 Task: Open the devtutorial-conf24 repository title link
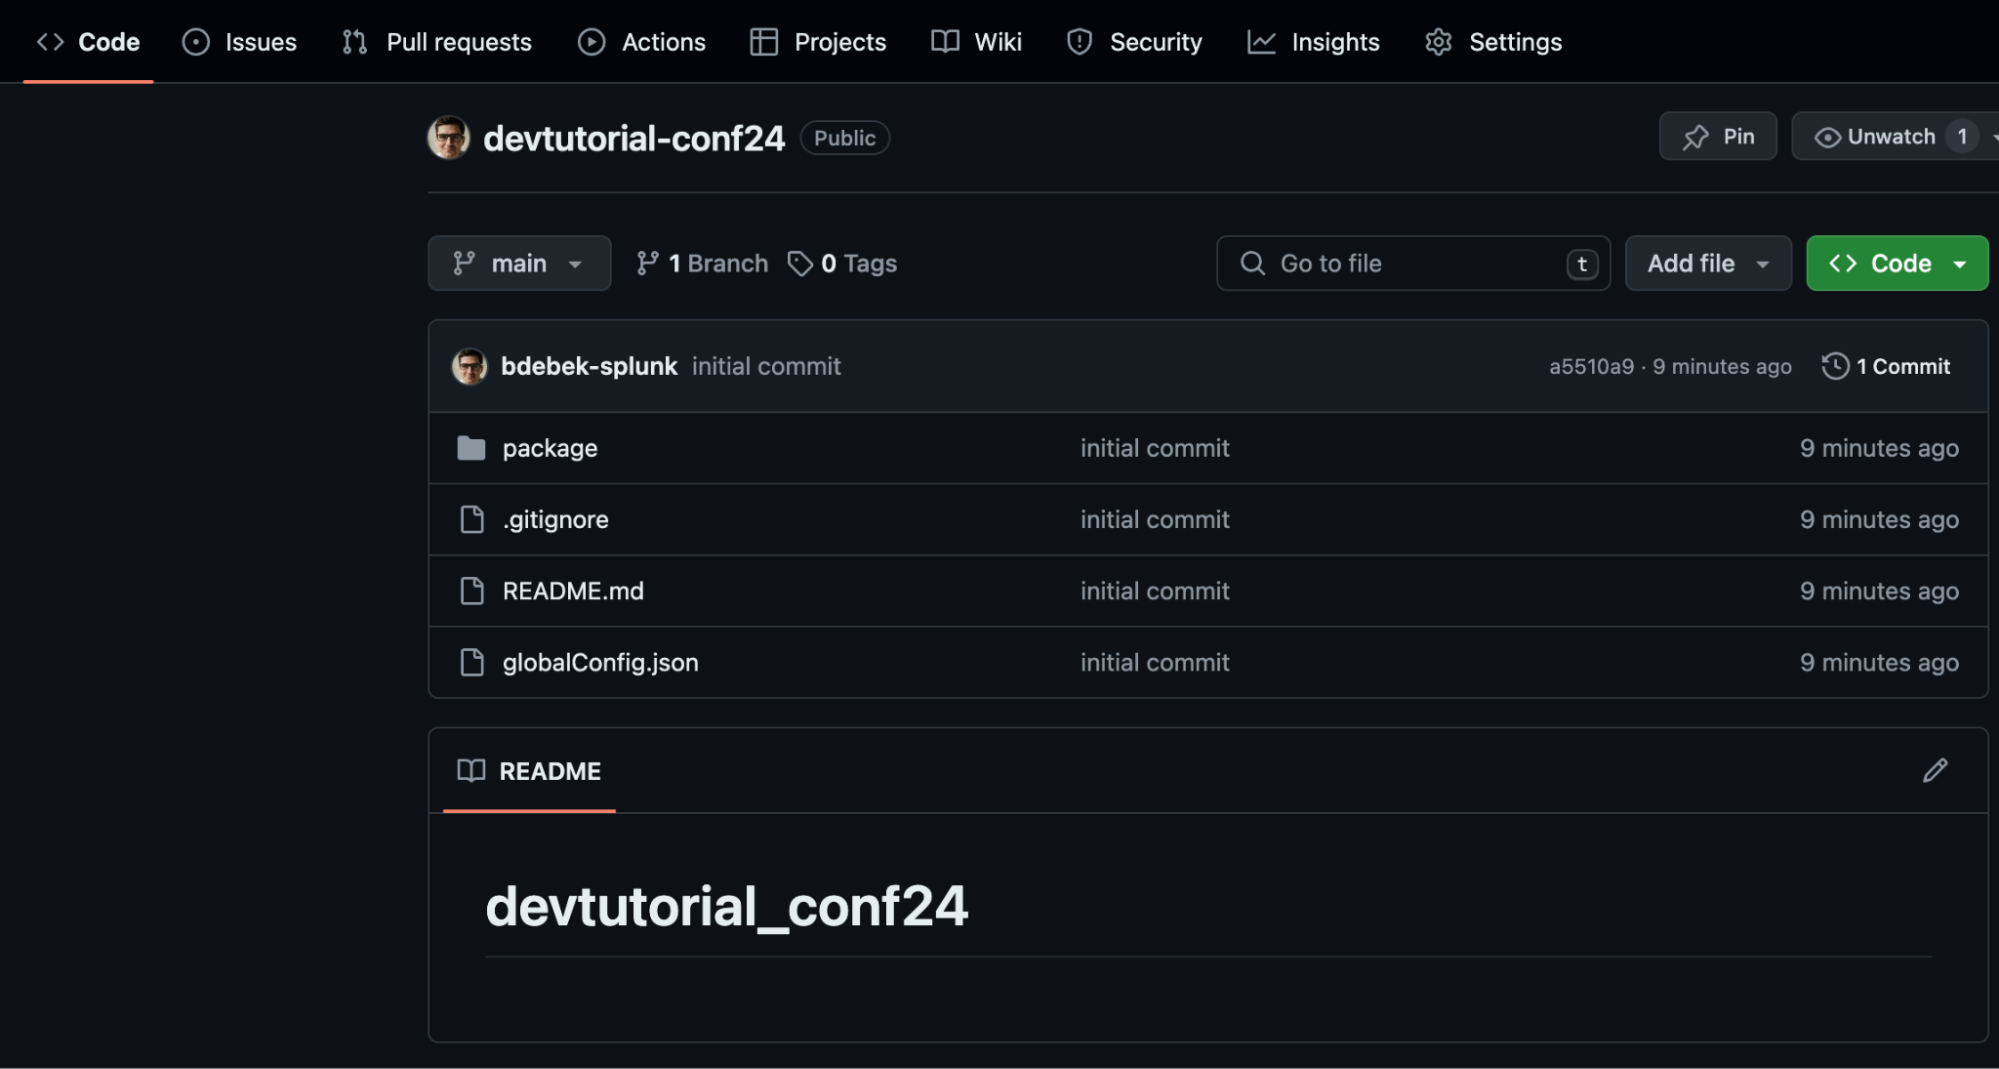tap(634, 138)
